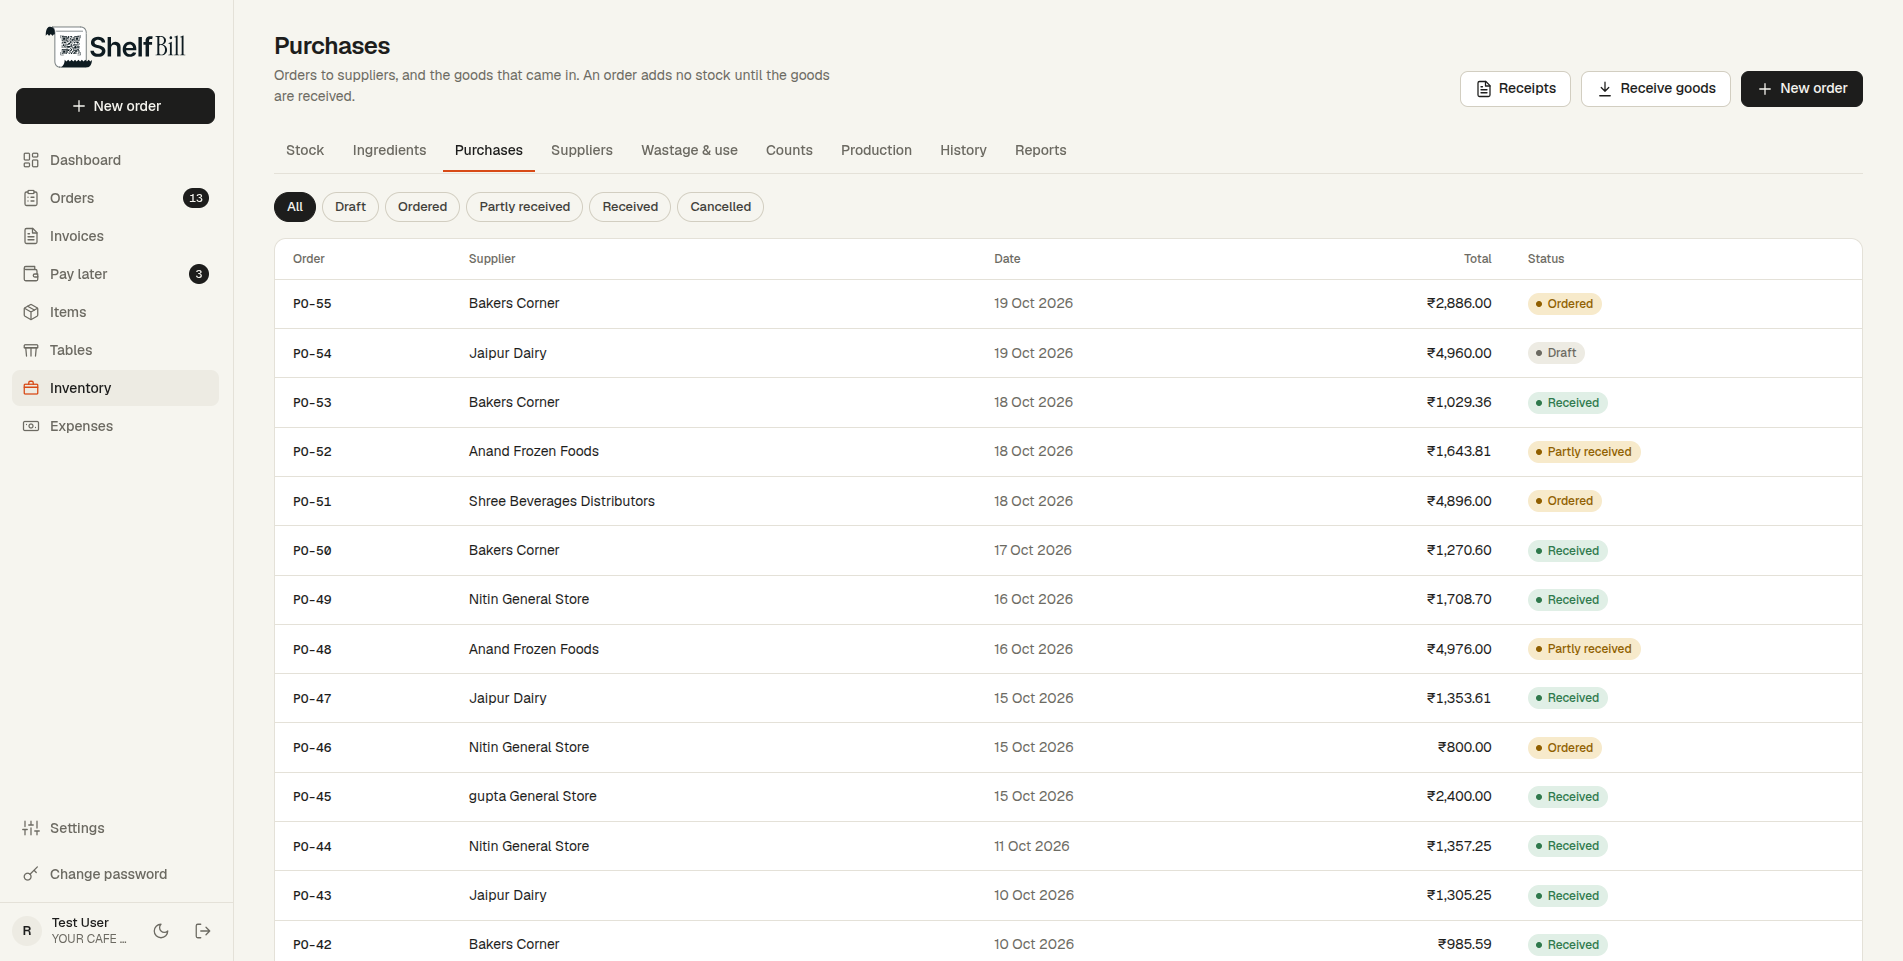Select the All status filter

[x=295, y=207]
